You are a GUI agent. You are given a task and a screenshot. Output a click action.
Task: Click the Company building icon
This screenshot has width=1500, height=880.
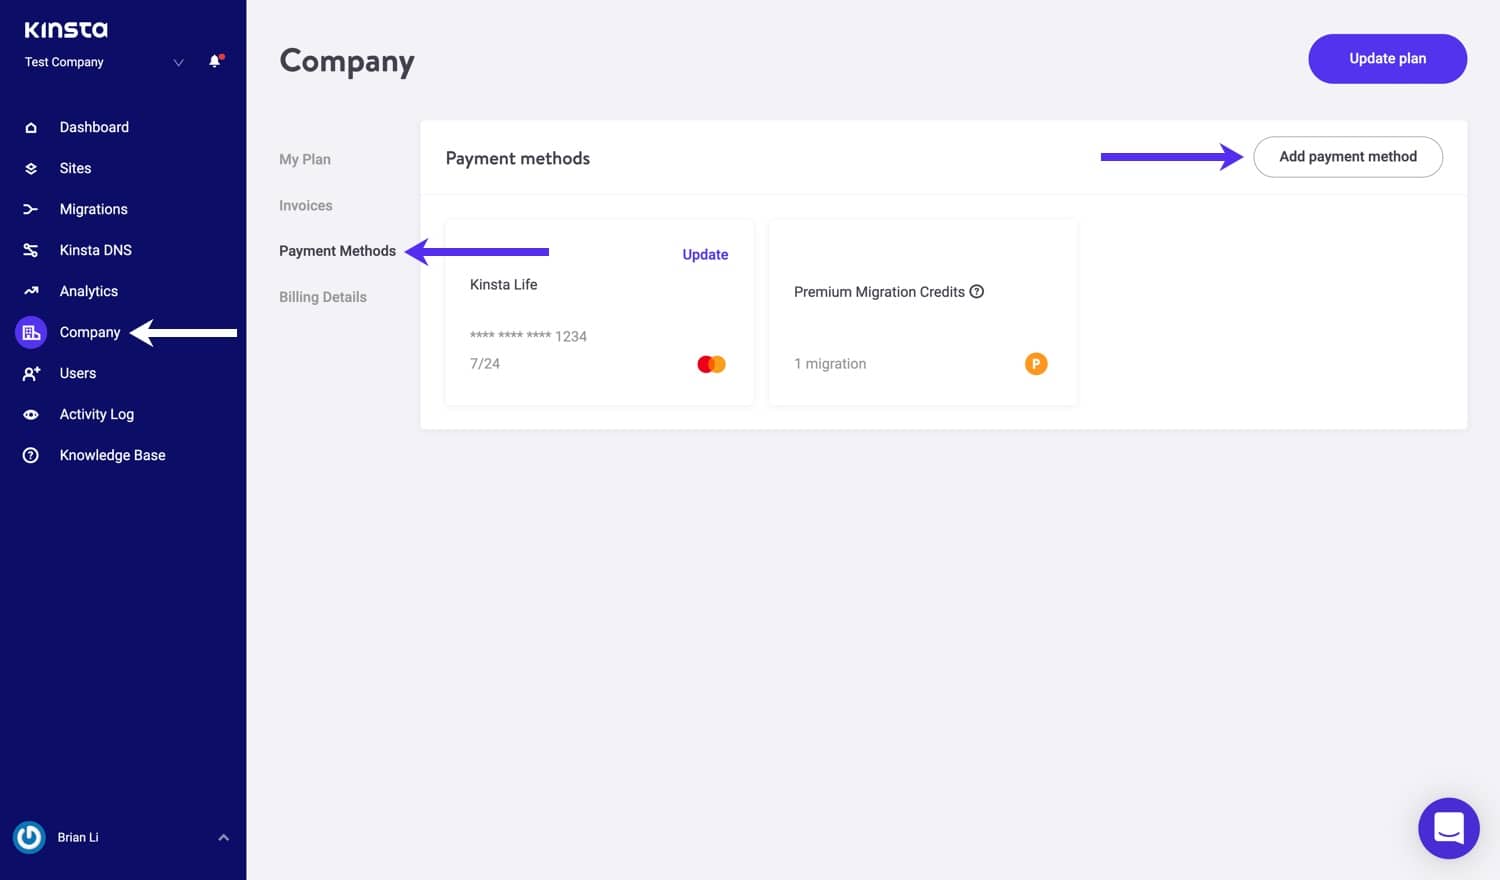click(31, 332)
